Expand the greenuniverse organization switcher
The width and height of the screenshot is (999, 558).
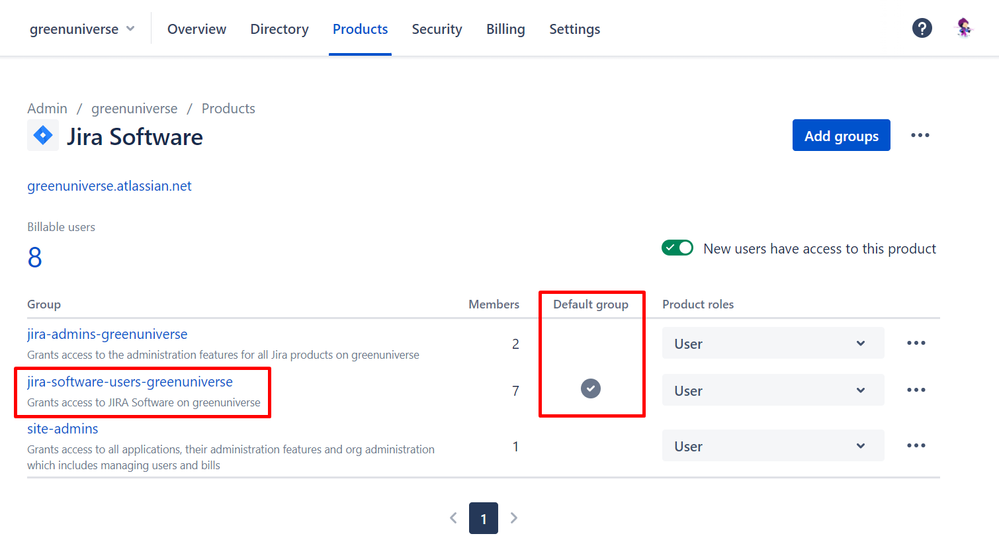(x=82, y=29)
